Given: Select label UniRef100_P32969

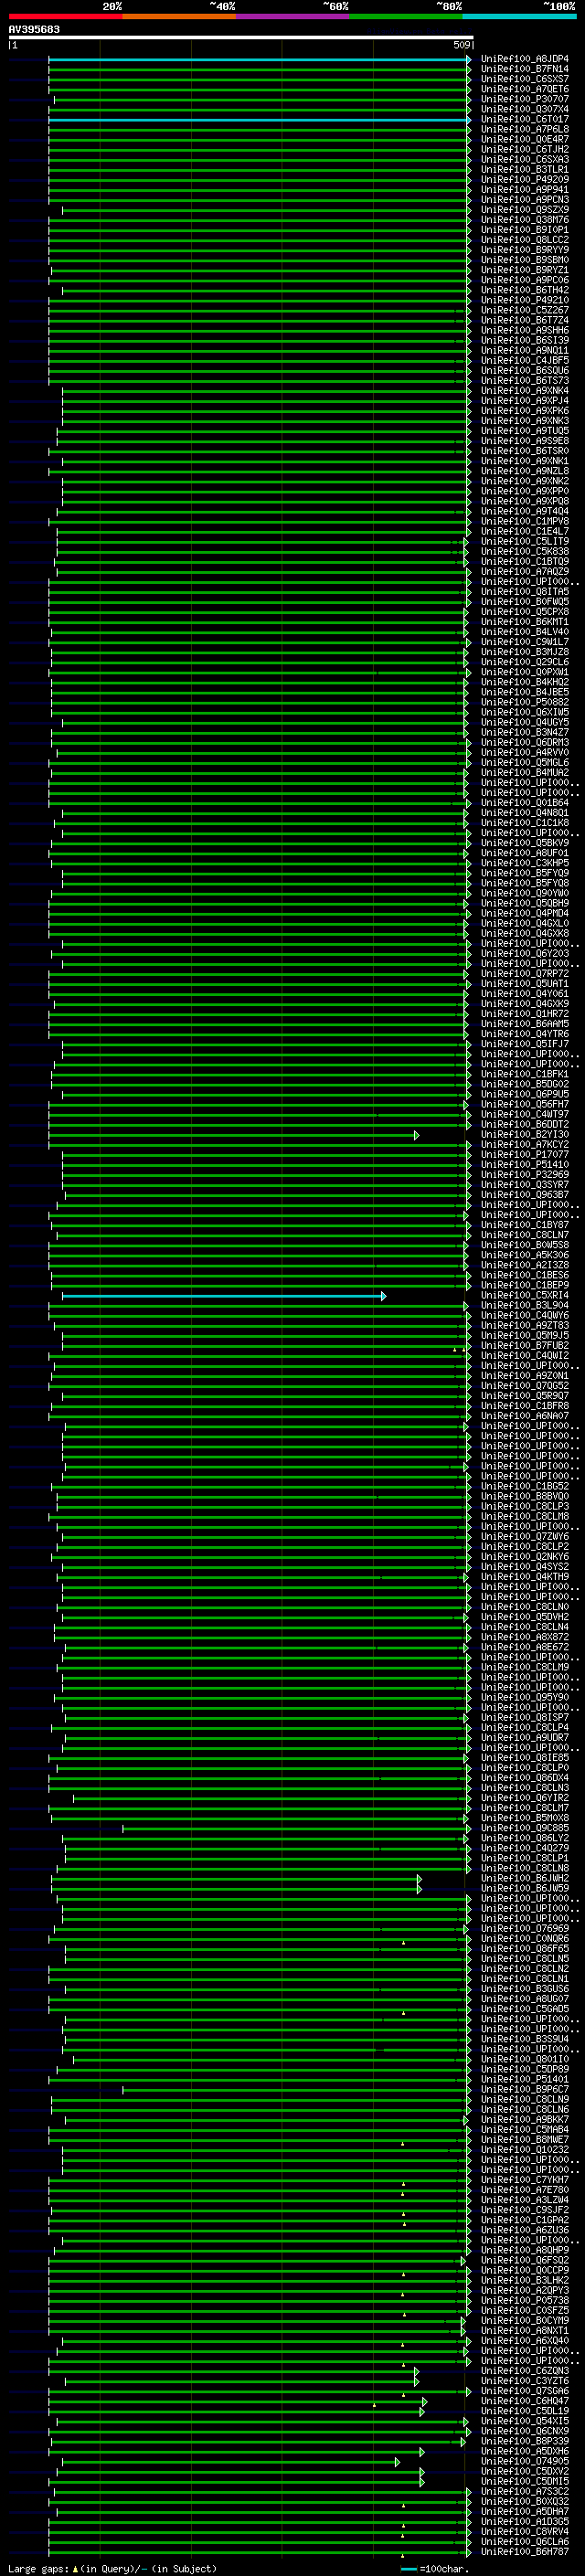Looking at the screenshot, I should pyautogui.click(x=524, y=1175).
